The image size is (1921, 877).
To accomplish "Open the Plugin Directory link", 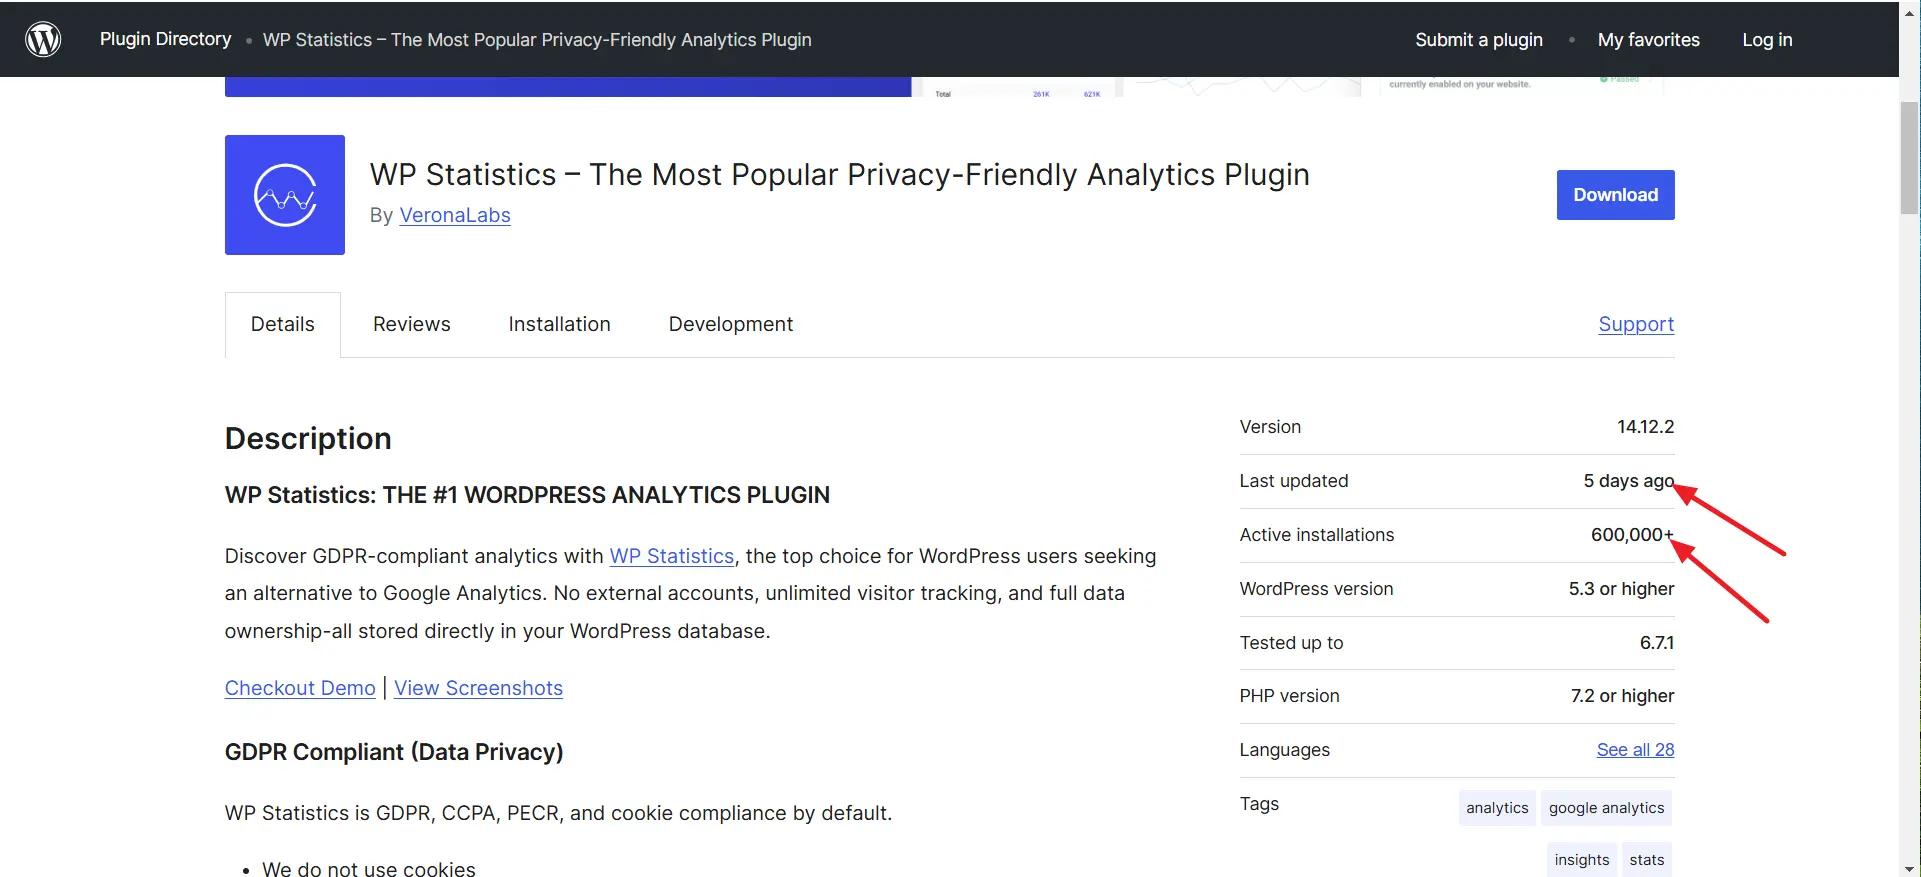I will click(x=165, y=39).
